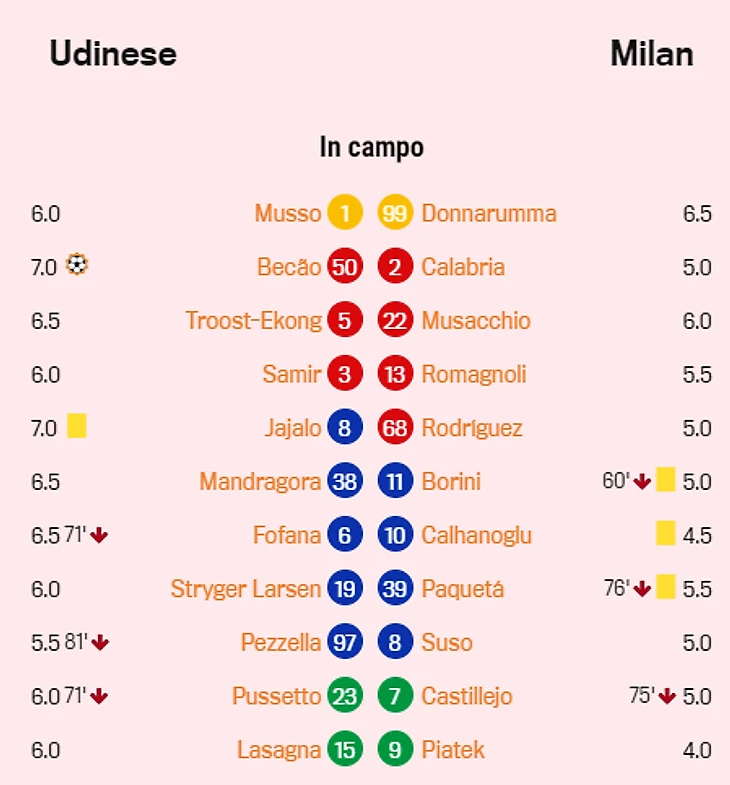The image size is (730, 785).
Task: Click Fofana's substitution arrow icon
Action: 99,535
